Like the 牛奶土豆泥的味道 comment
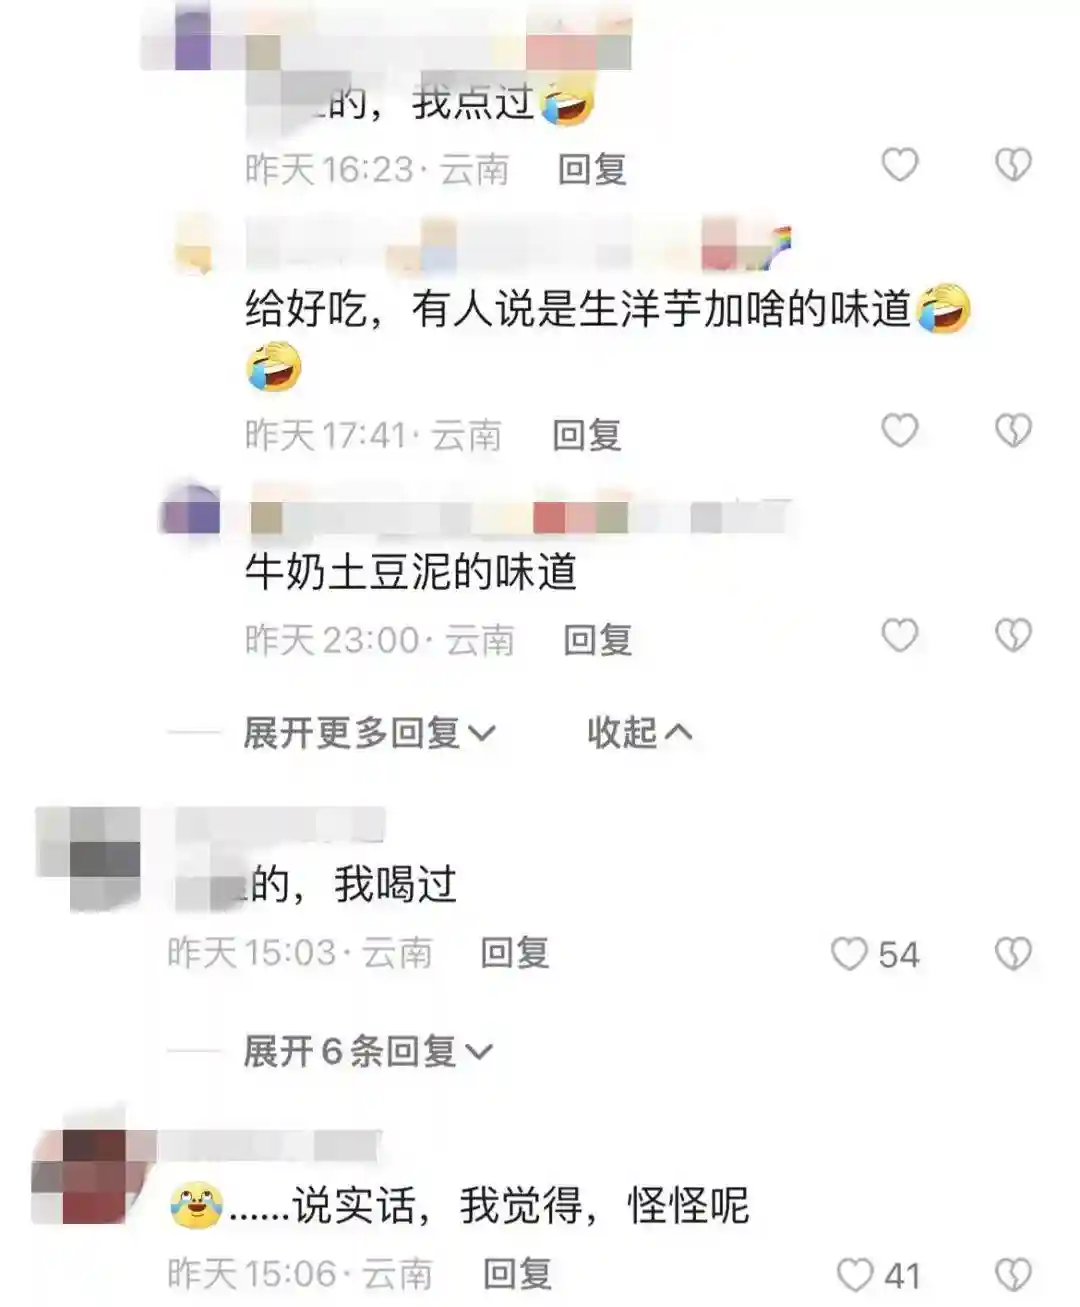 pos(899,635)
